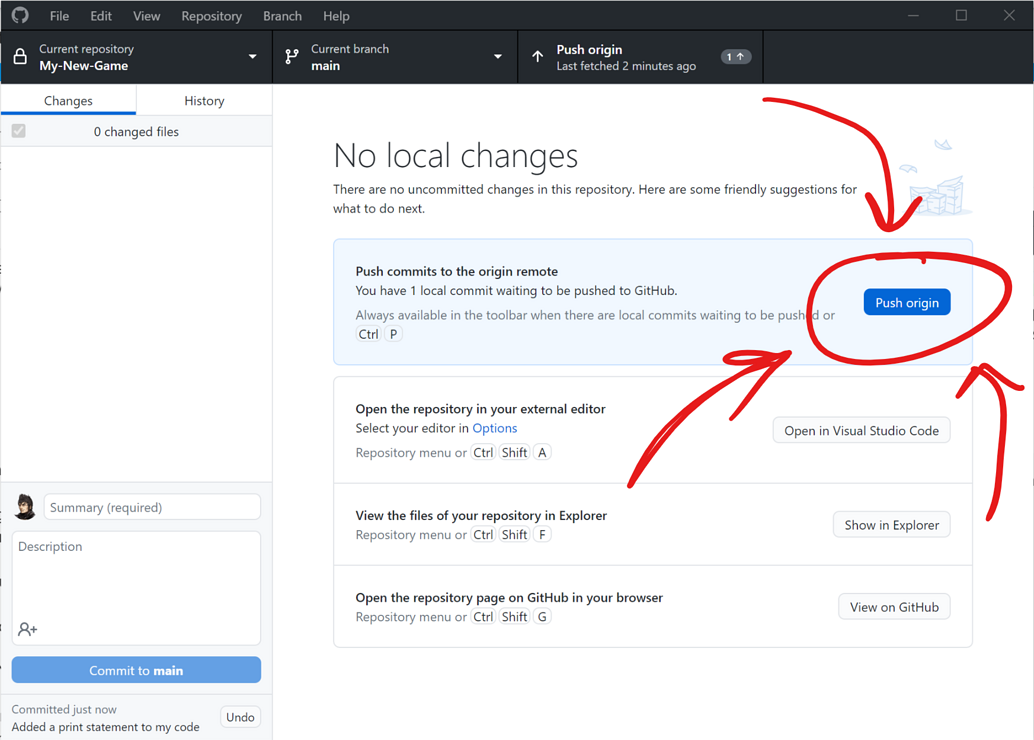Click the Show in Explorer button
Image resolution: width=1034 pixels, height=740 pixels.
click(892, 524)
